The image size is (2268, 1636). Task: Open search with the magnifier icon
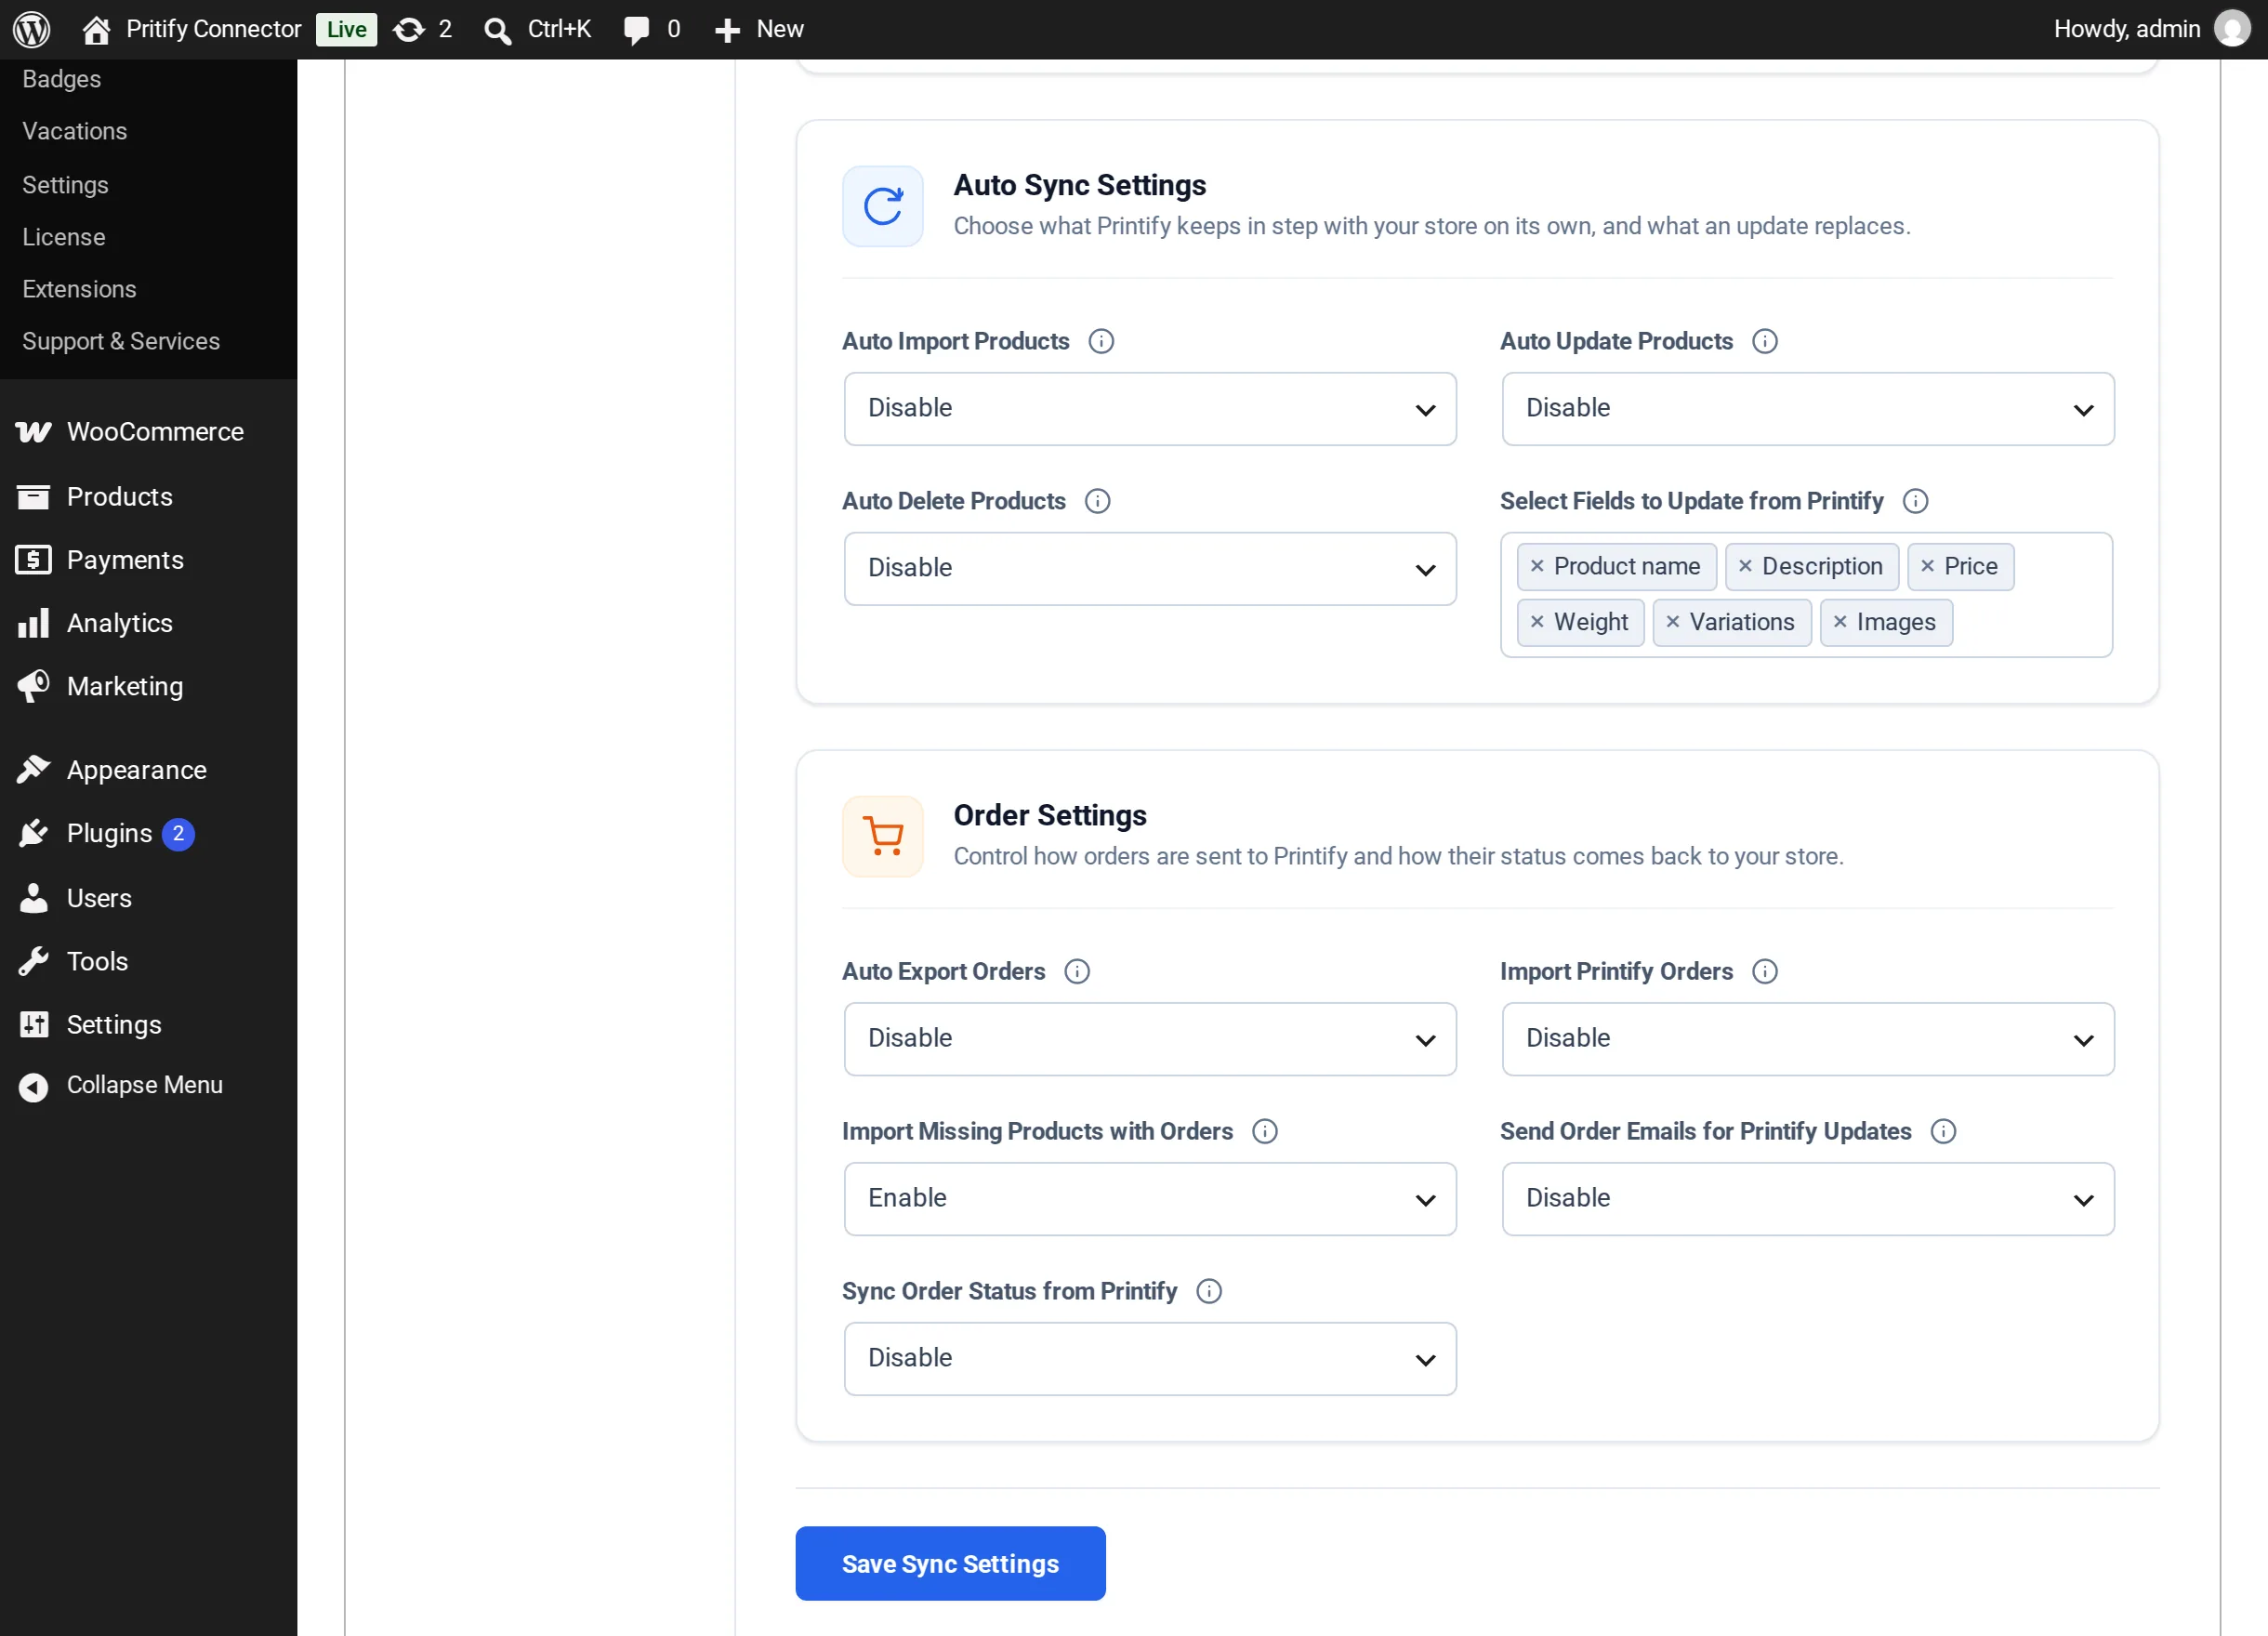pos(497,30)
